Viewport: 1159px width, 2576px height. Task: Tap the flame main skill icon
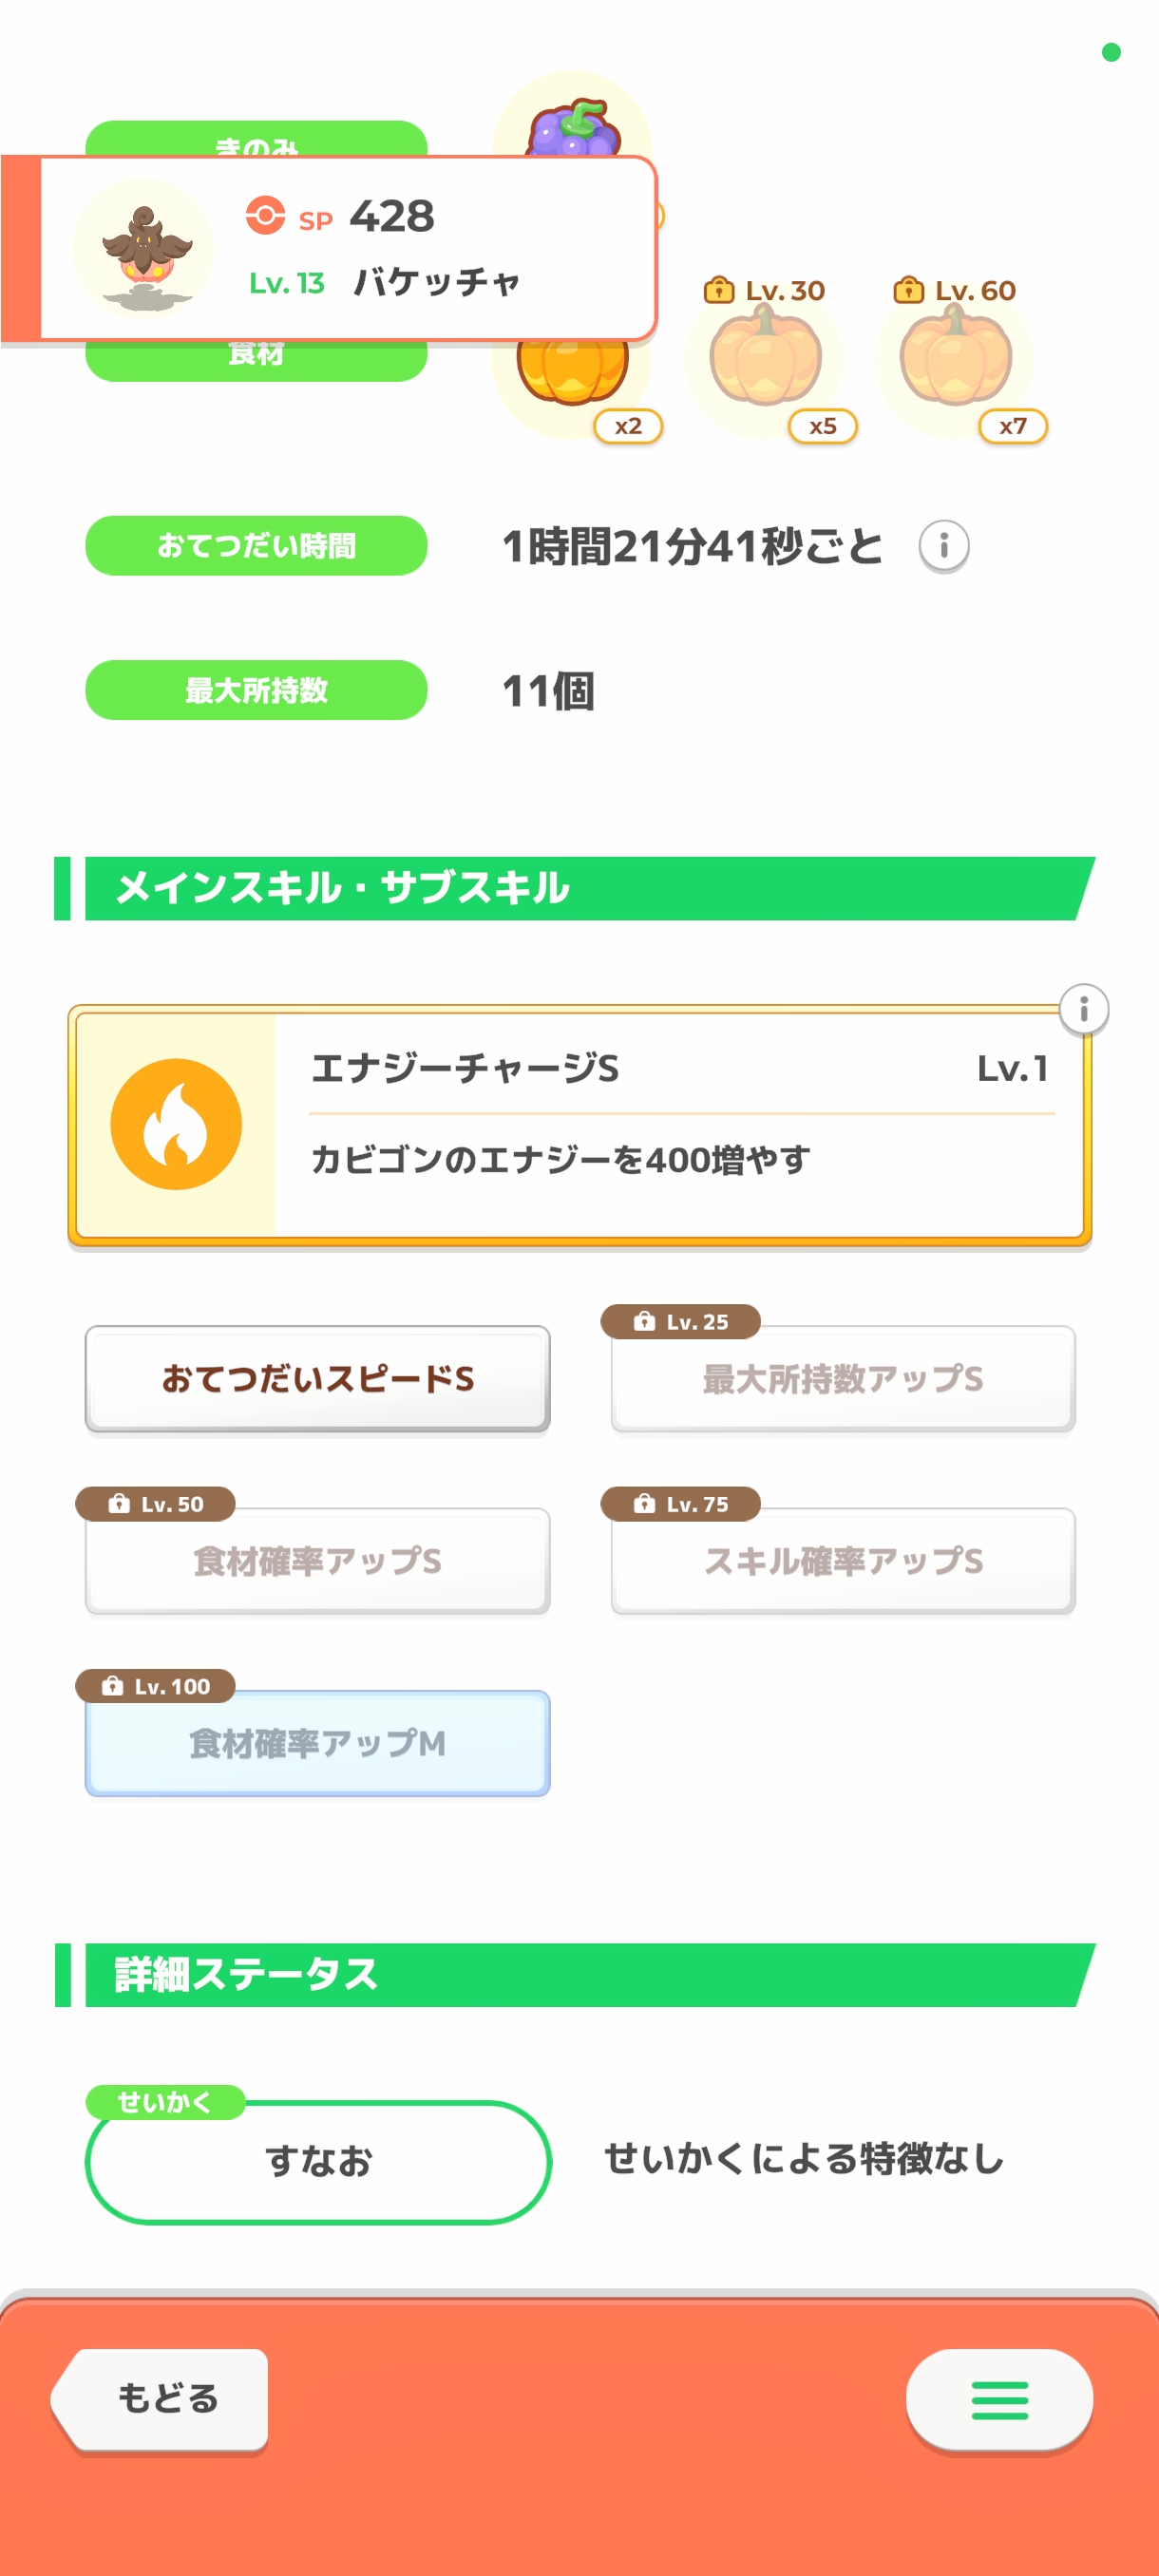point(176,1124)
